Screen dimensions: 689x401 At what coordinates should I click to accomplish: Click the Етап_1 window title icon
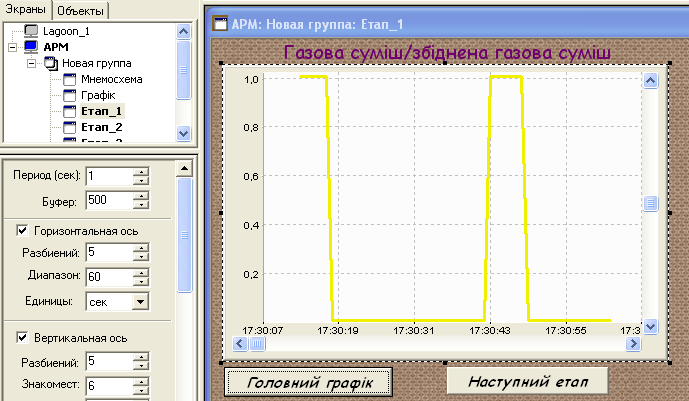(x=220, y=23)
